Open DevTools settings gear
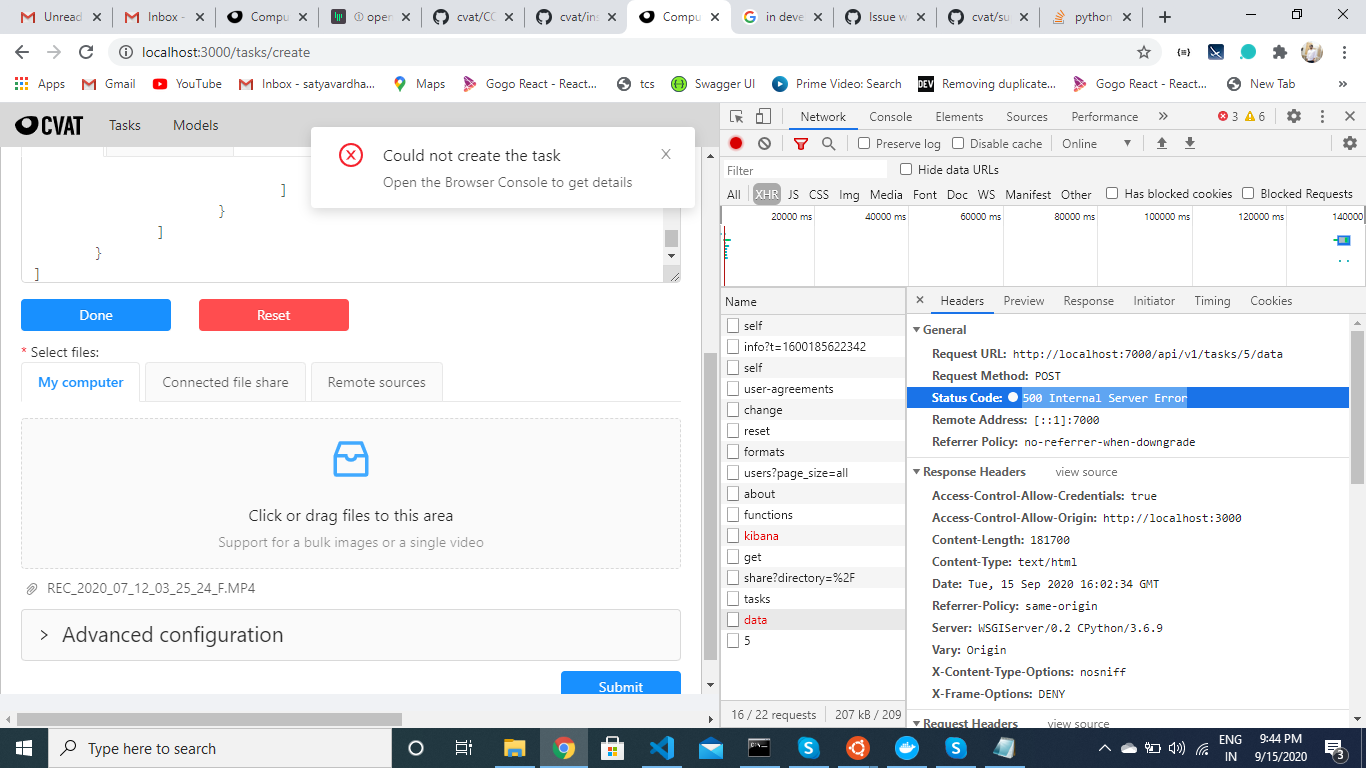Screen dimensions: 1366x768 point(1294,117)
